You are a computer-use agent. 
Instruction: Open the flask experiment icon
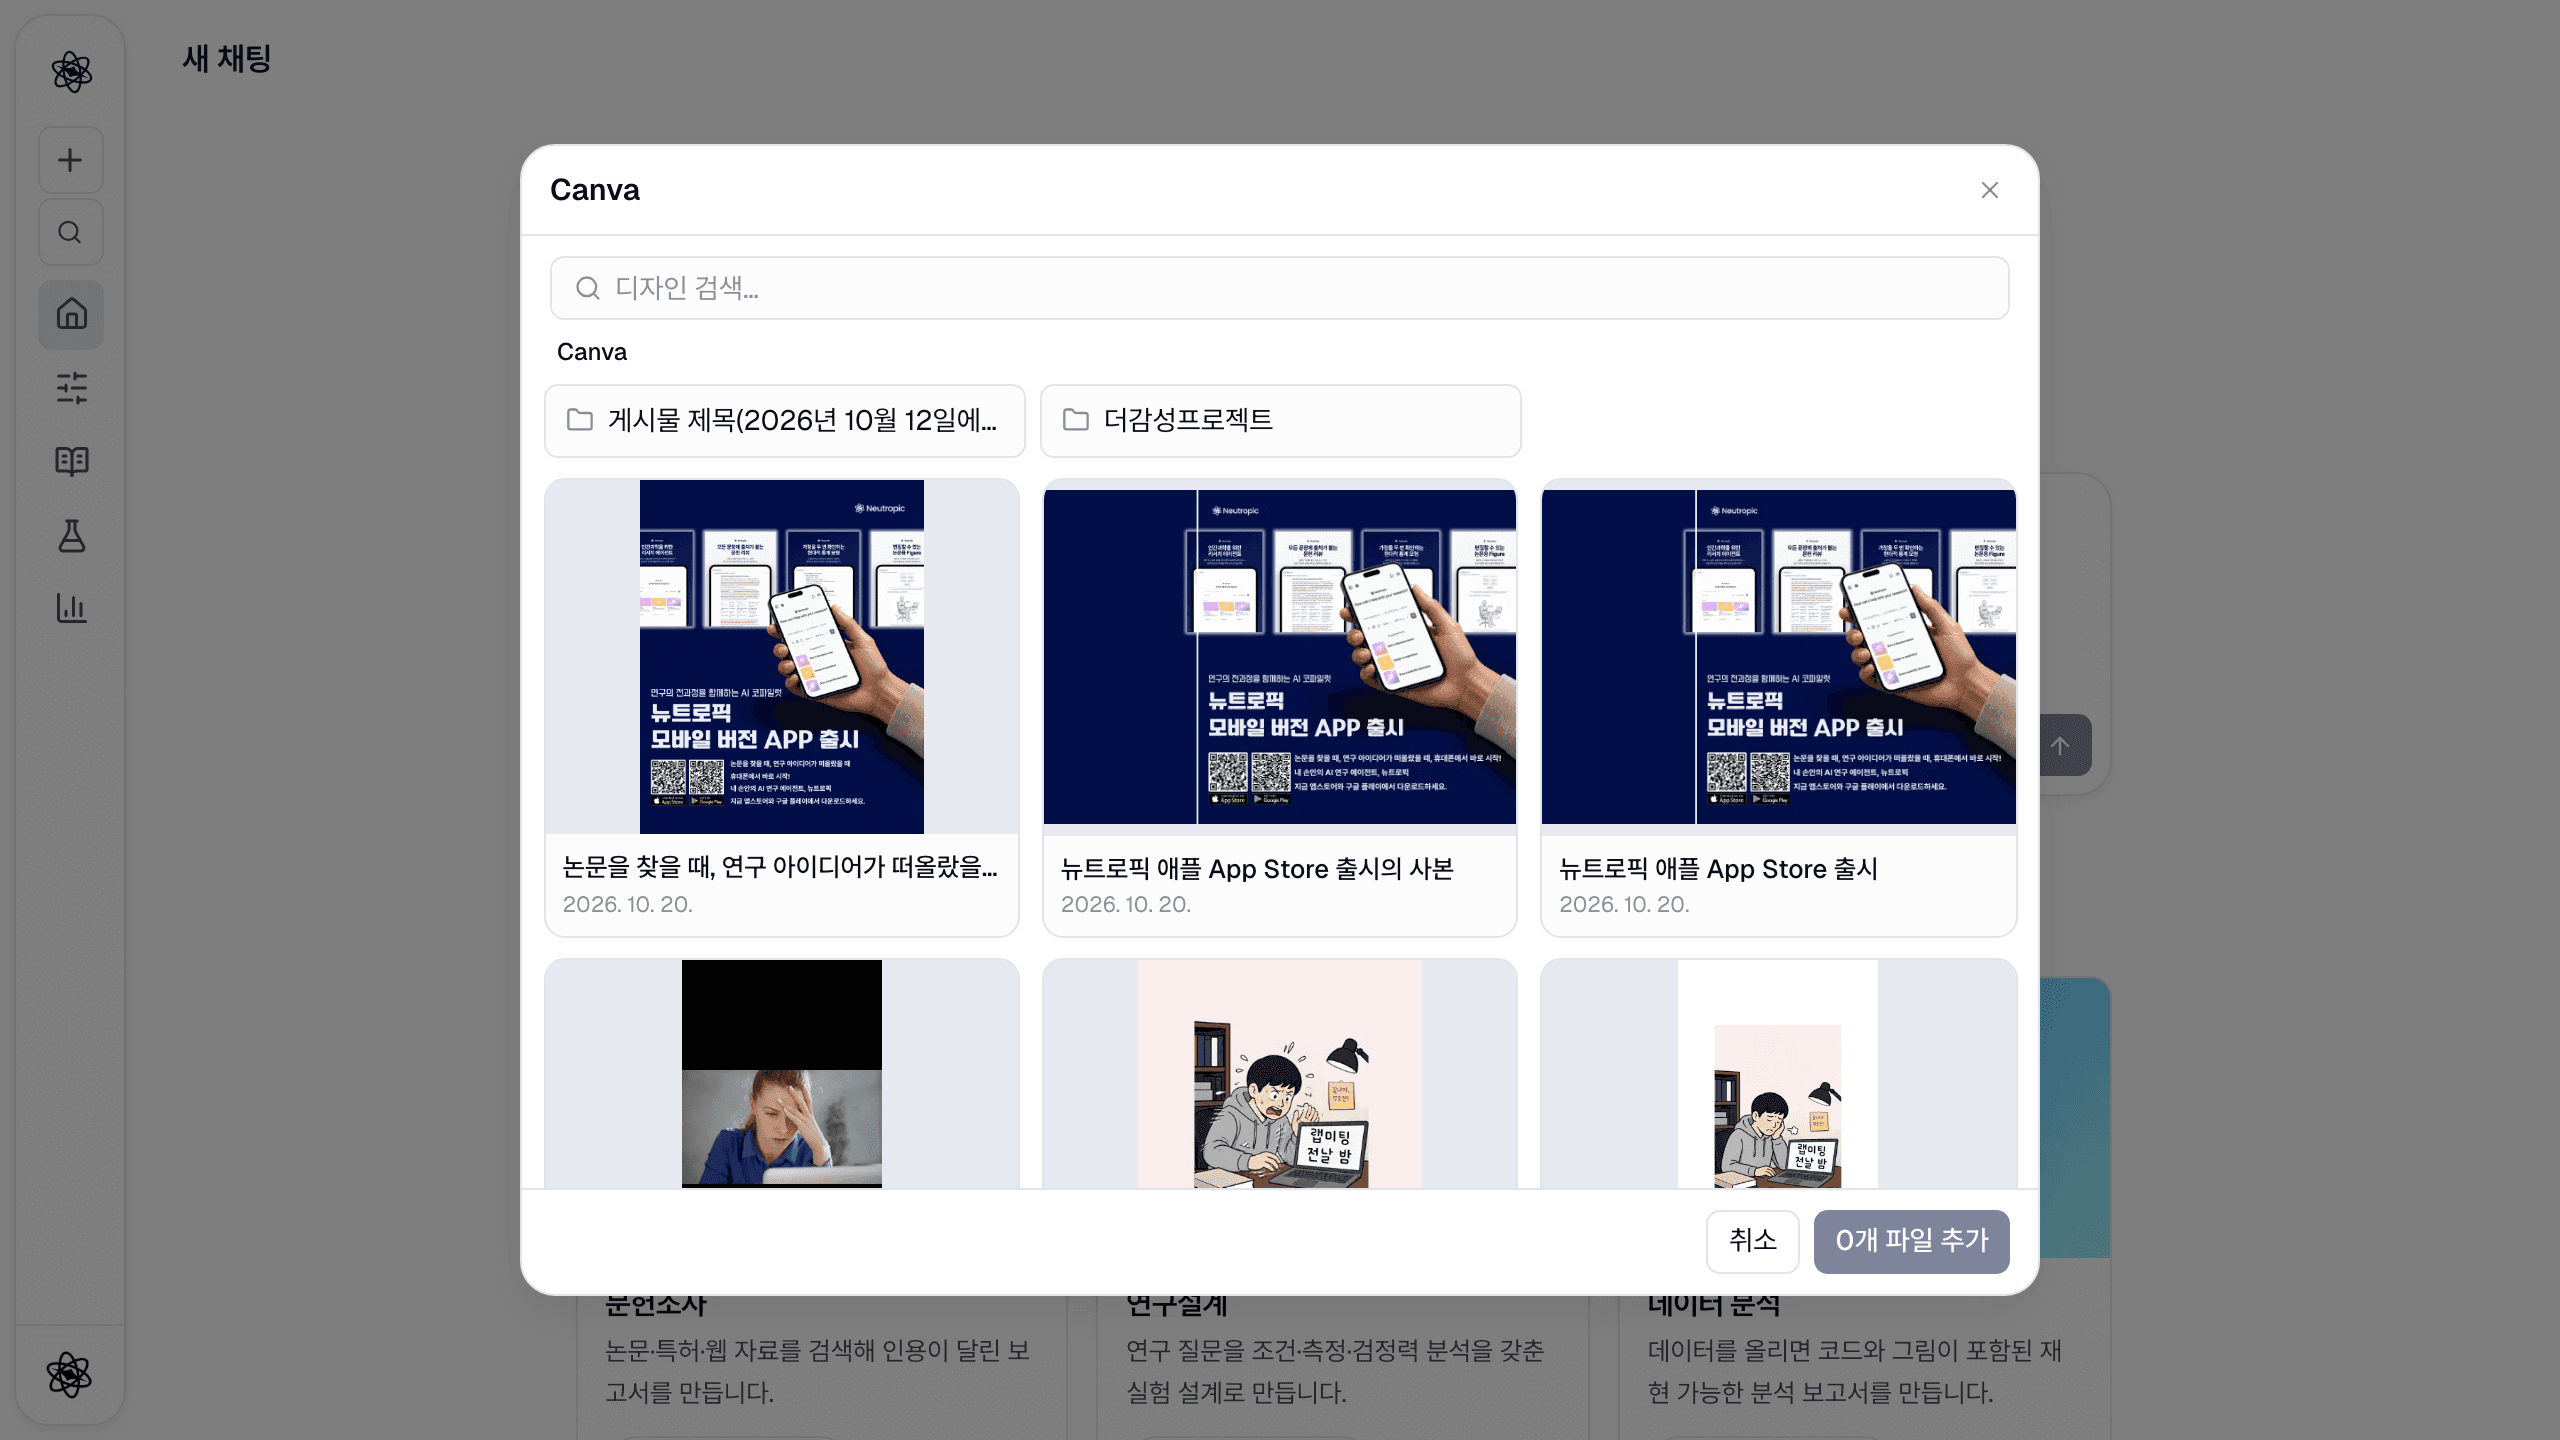tap(71, 535)
